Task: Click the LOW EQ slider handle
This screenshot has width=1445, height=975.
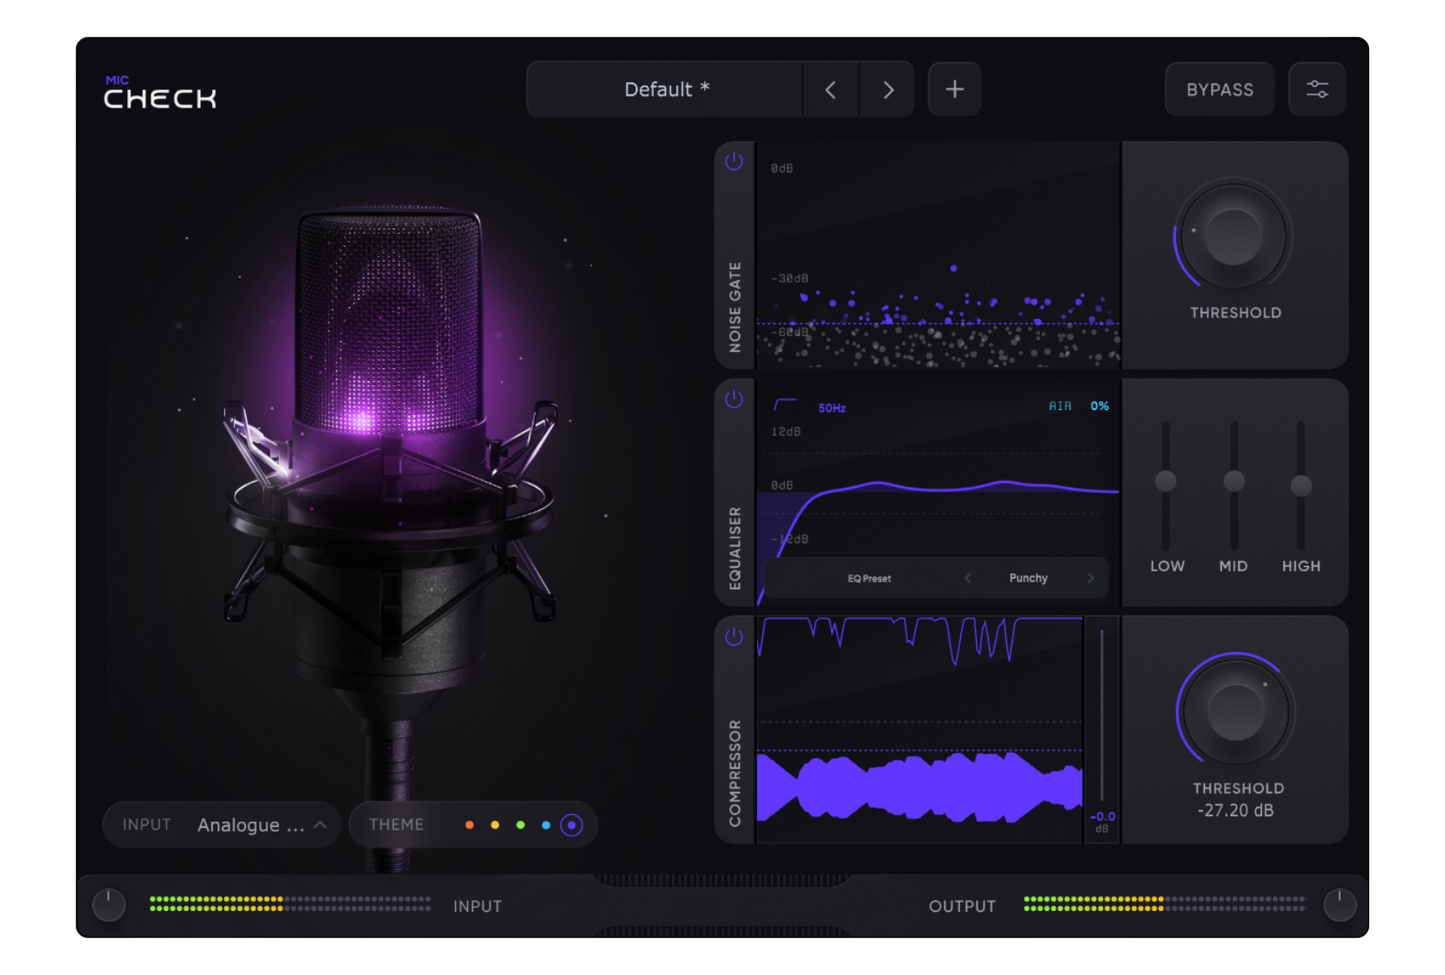Action: click(1166, 481)
